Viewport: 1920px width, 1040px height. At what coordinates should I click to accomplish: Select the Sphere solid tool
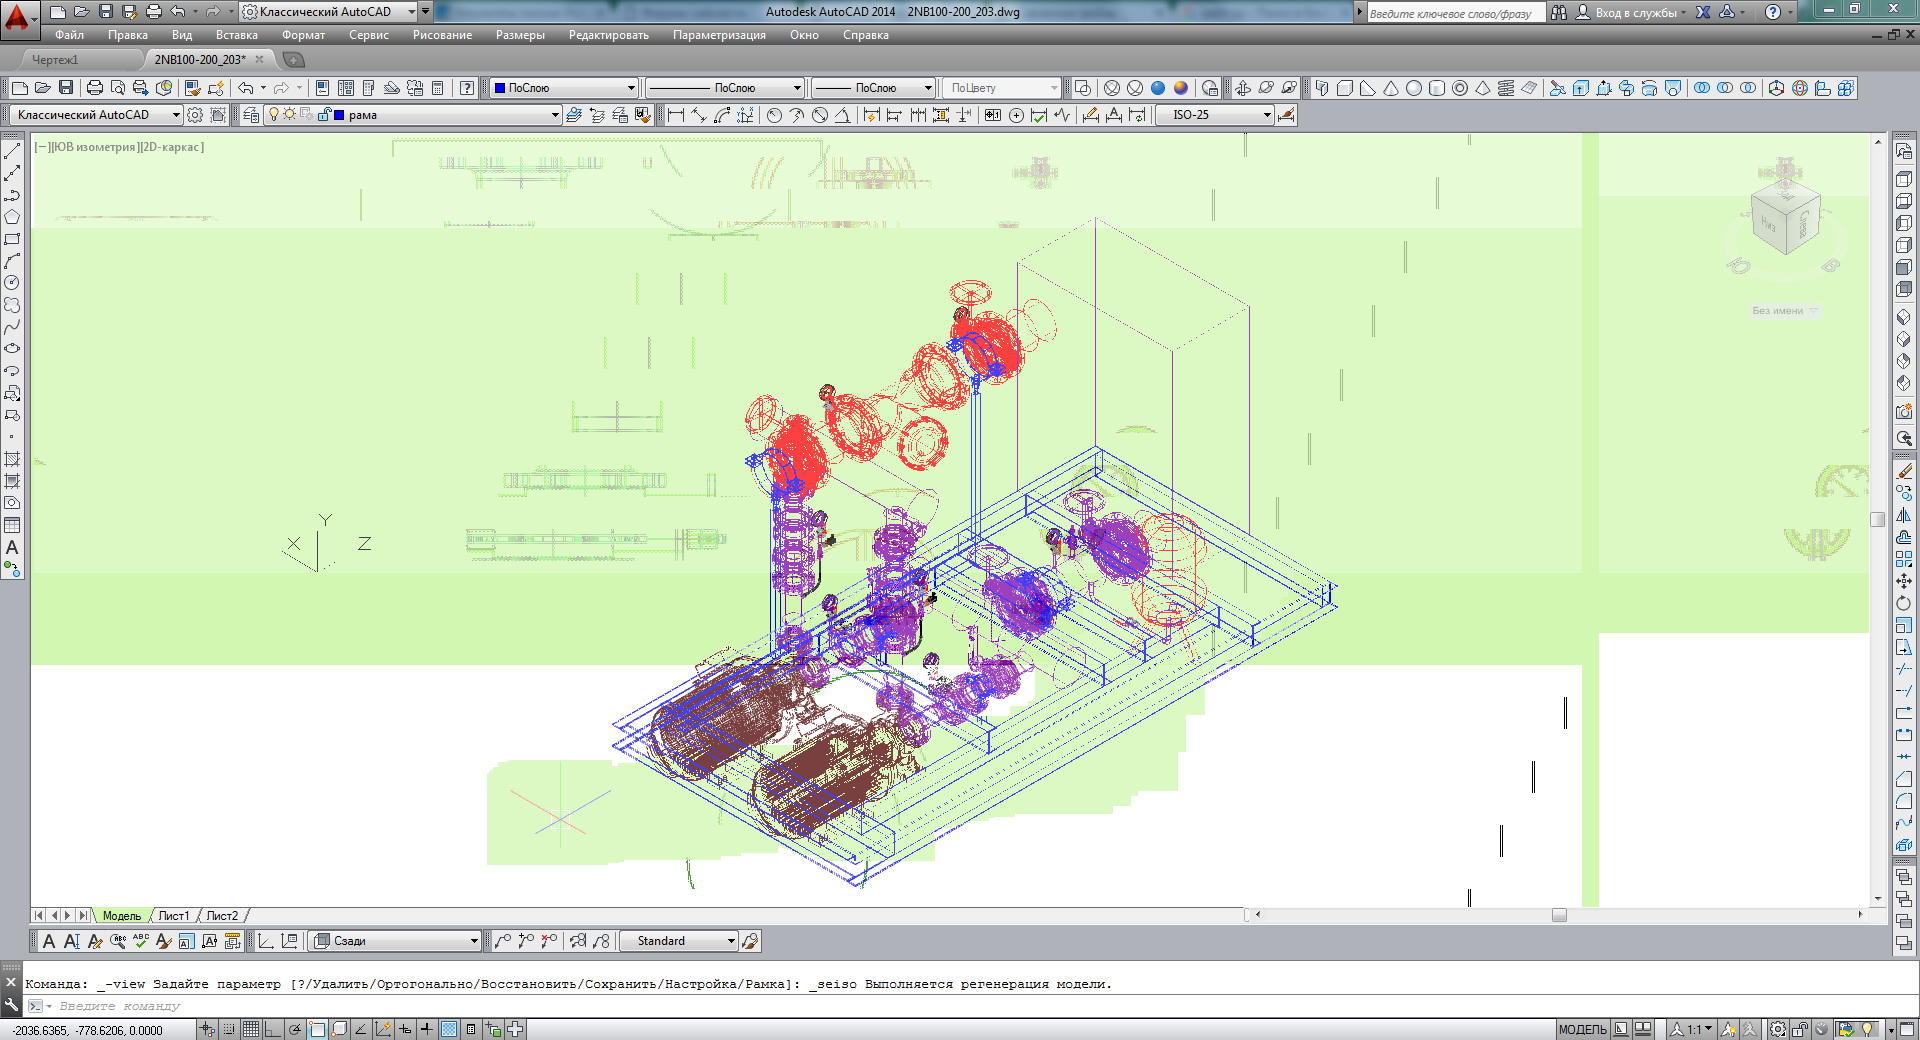click(1414, 88)
